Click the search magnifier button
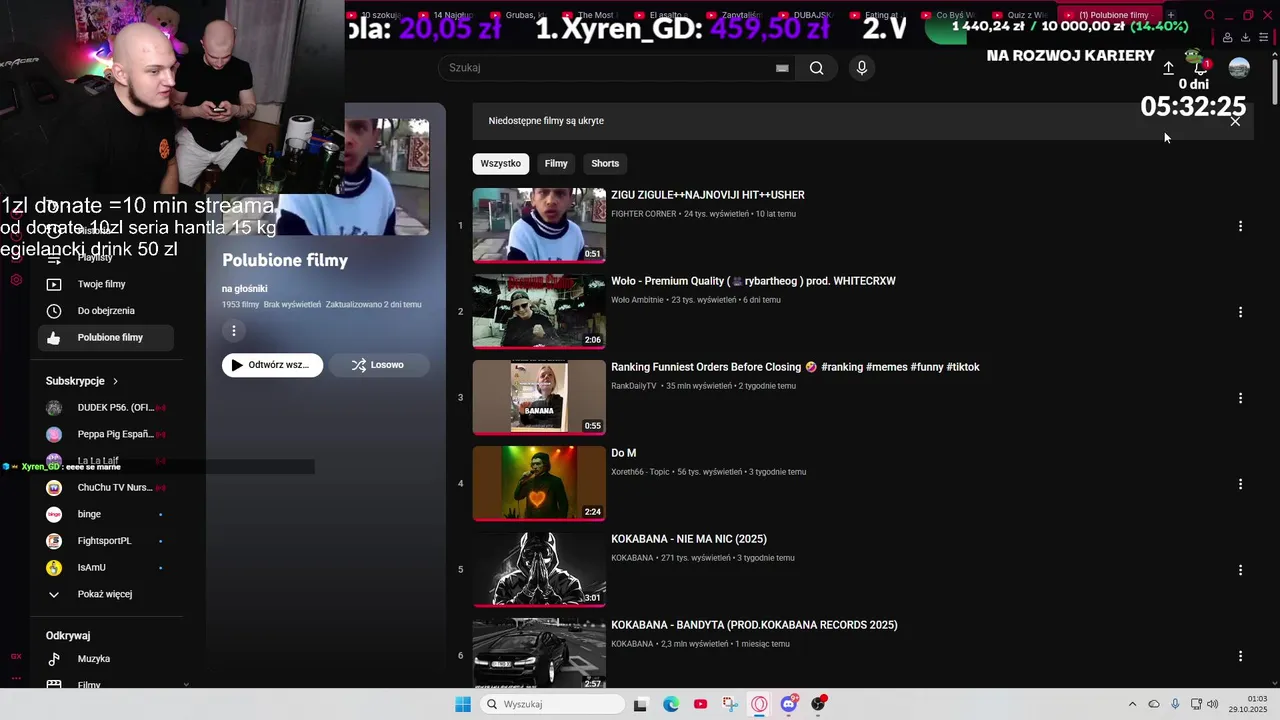1280x720 pixels. tap(817, 68)
